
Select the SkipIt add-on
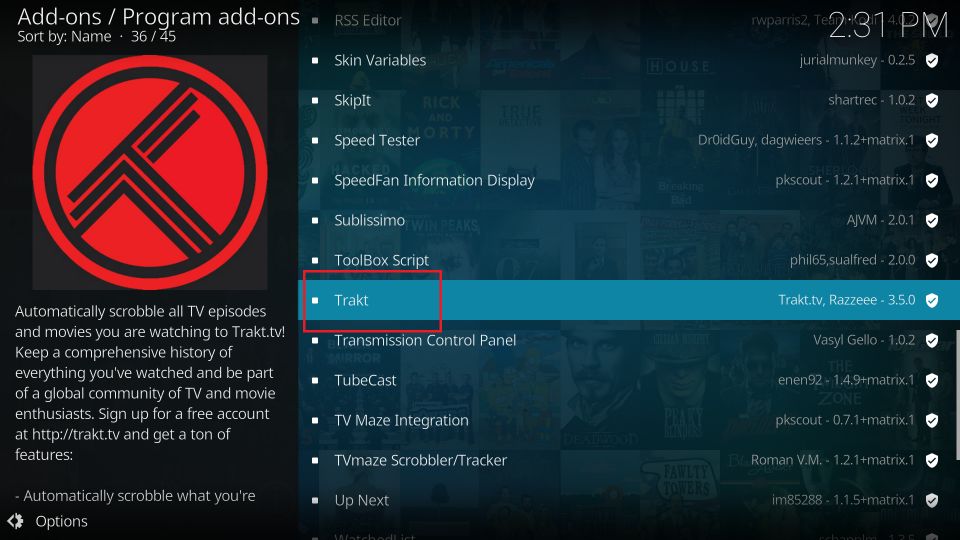pos(629,100)
